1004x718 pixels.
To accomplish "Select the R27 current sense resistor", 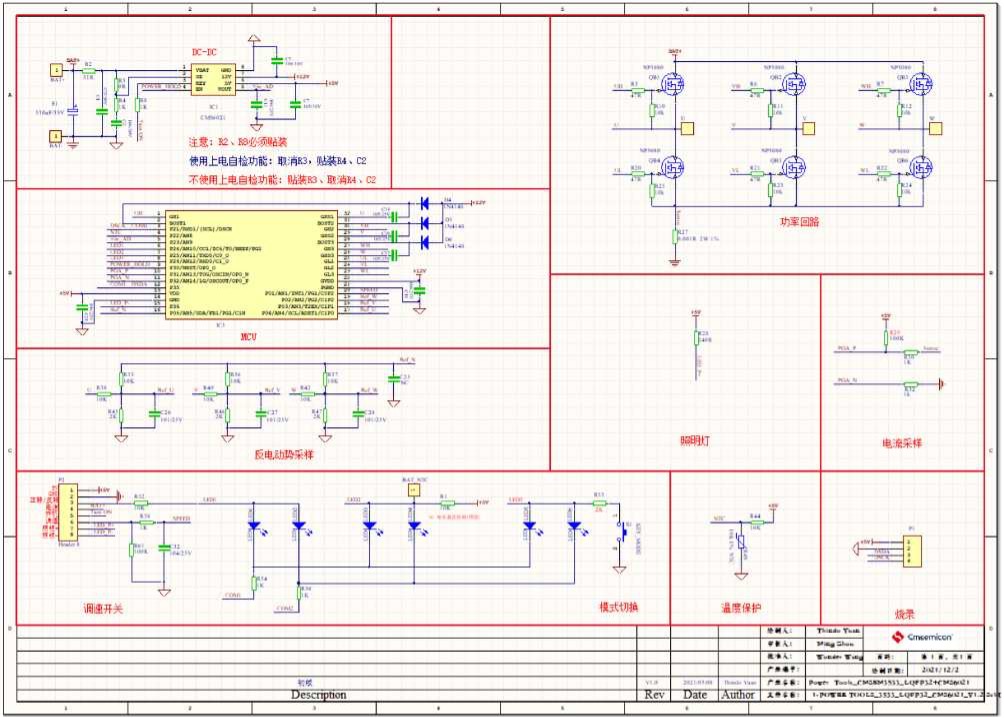I will [x=675, y=236].
